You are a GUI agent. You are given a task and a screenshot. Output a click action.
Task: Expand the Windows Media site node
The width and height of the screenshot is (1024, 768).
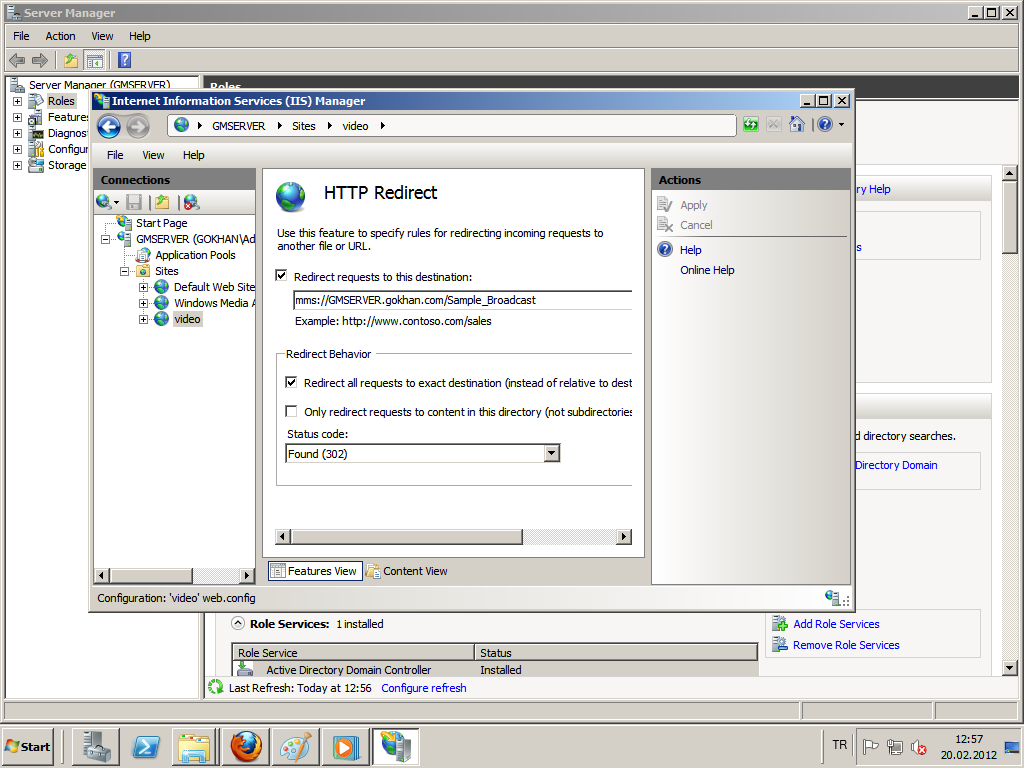click(143, 304)
